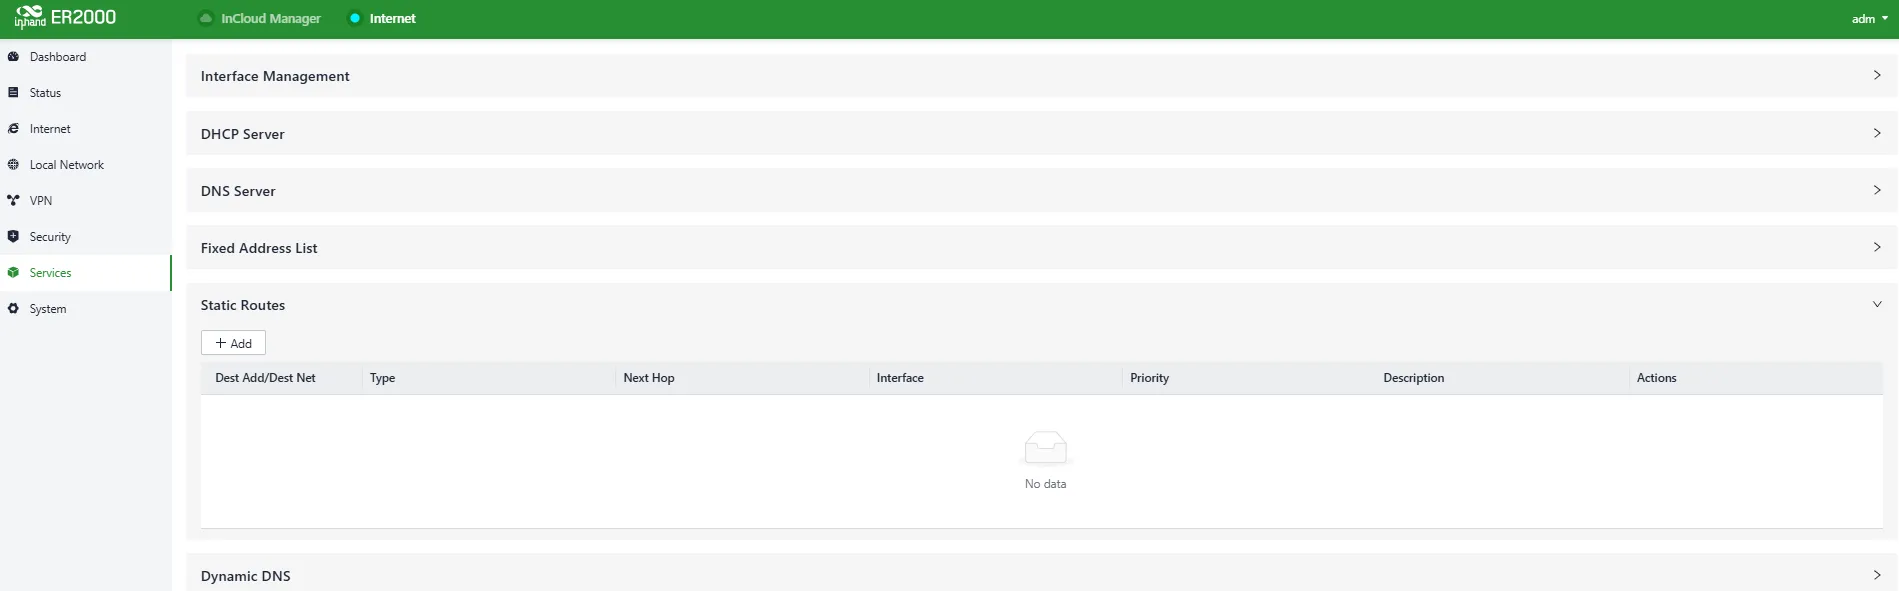This screenshot has height=591, width=1899.
Task: Open the System menu item
Action: click(x=86, y=309)
